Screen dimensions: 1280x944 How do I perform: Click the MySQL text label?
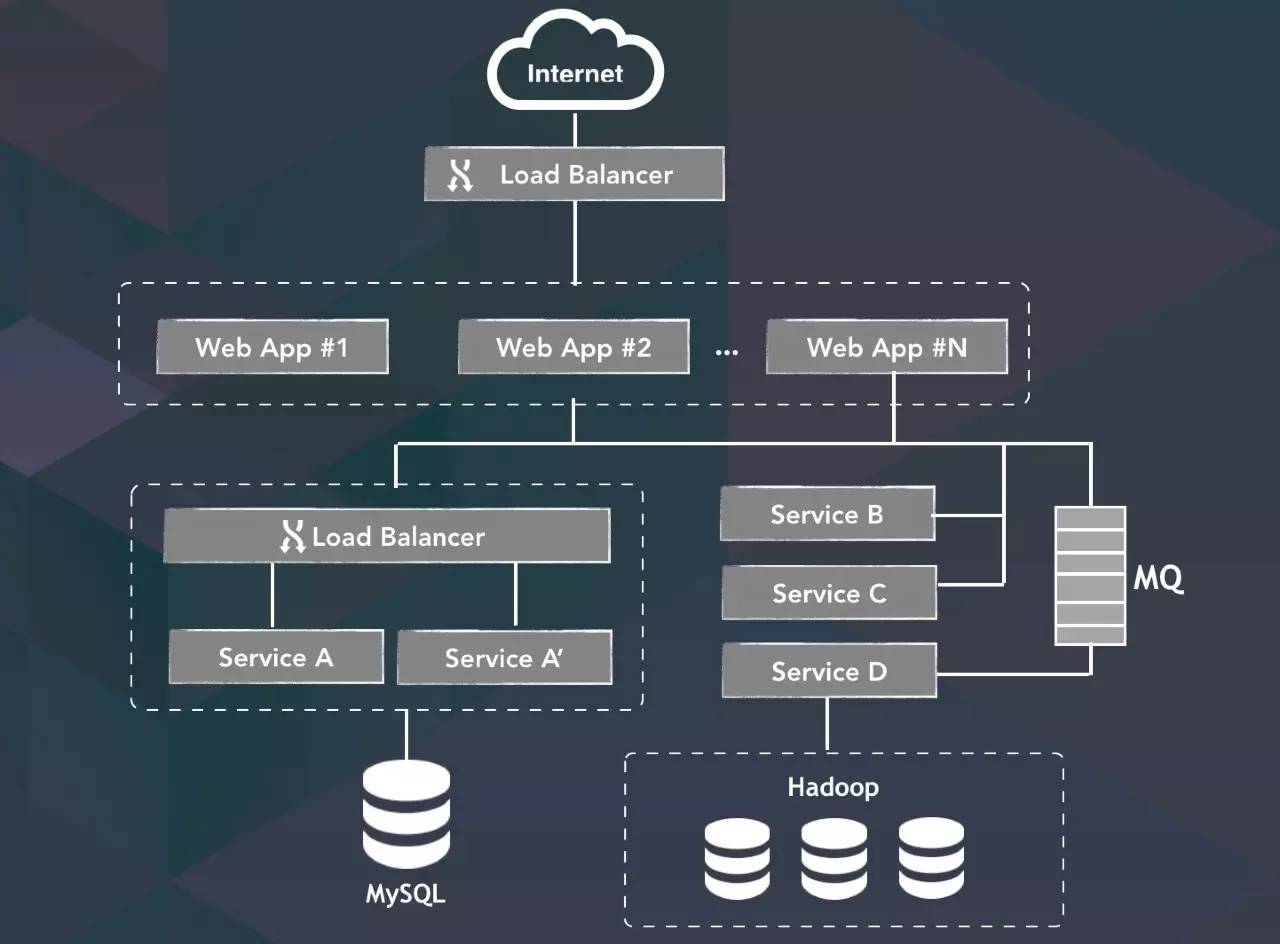point(405,892)
